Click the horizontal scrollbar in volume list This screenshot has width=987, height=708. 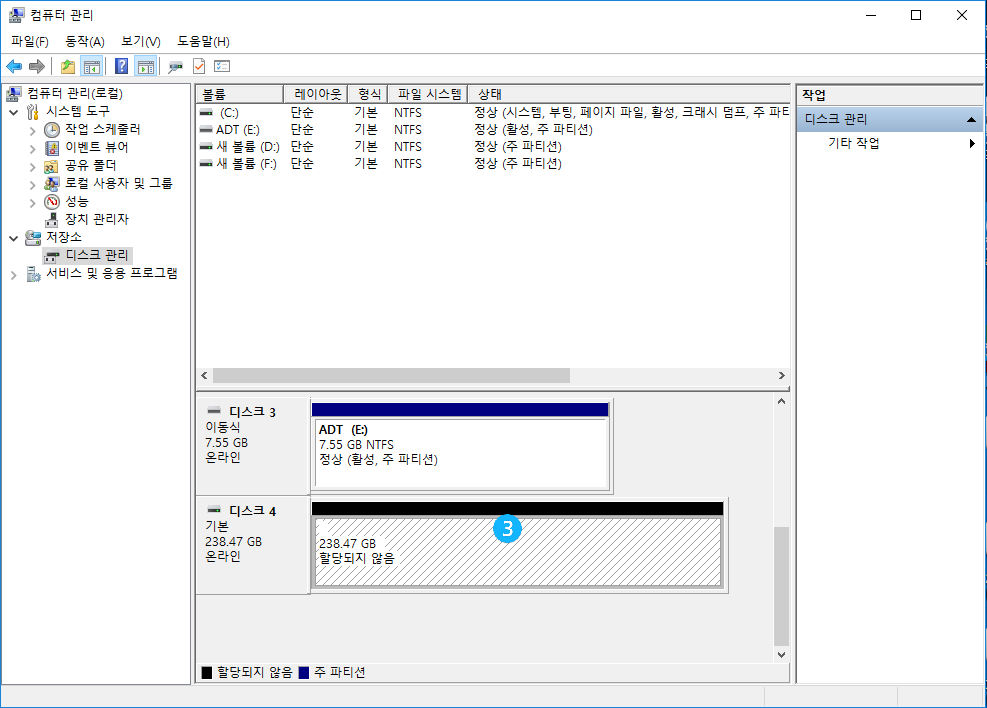click(390, 376)
